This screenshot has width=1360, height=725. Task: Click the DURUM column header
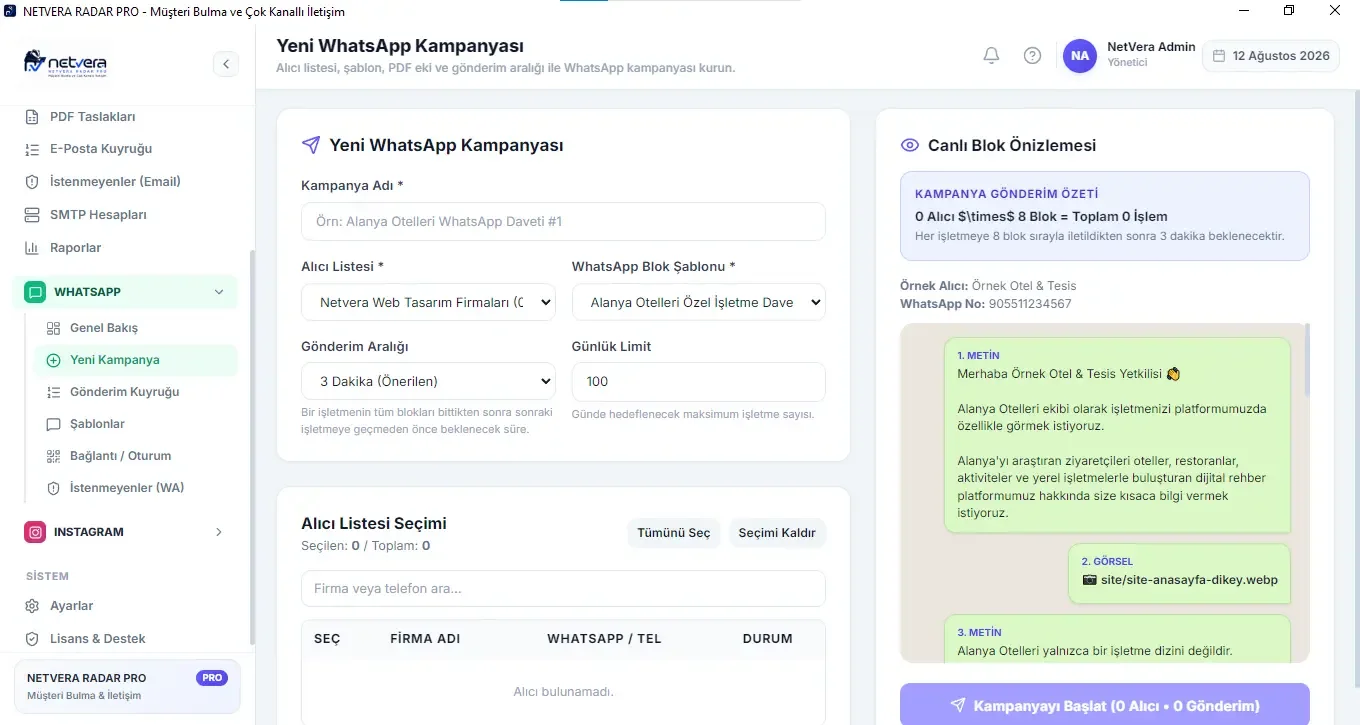(x=768, y=639)
